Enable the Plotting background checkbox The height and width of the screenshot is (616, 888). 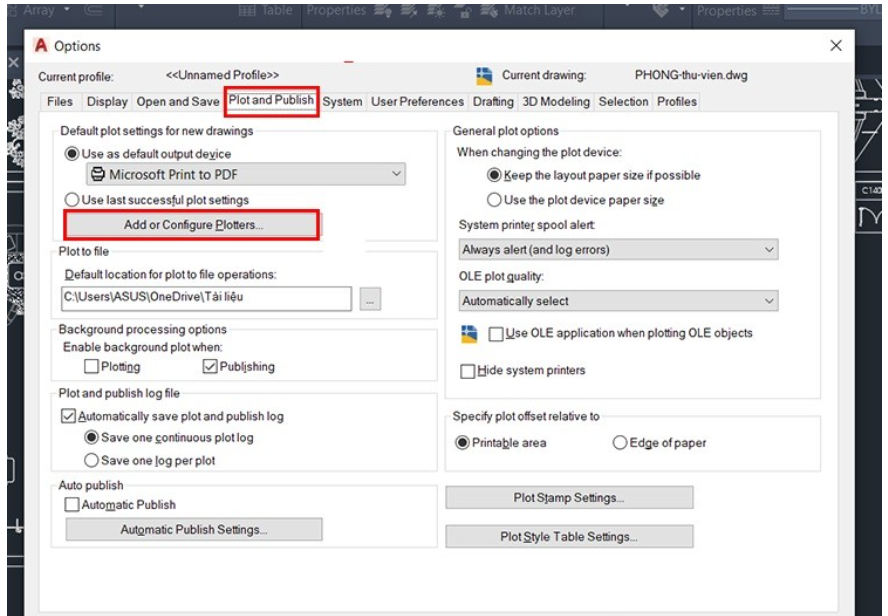[92, 367]
